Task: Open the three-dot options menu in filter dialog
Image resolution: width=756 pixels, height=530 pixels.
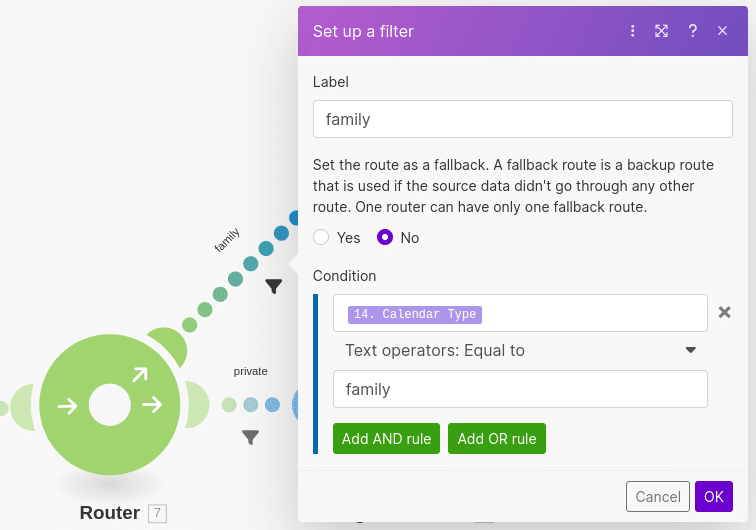Action: 633,31
